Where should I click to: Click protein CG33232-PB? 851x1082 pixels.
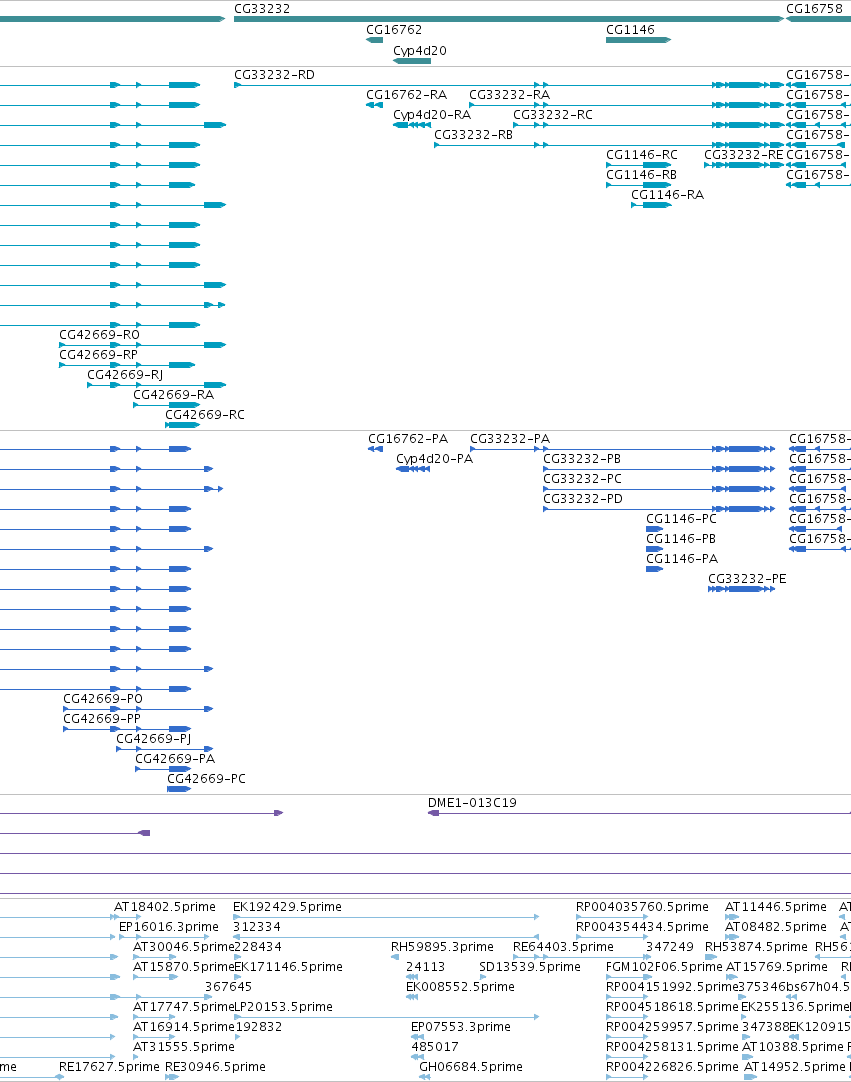coord(659,469)
